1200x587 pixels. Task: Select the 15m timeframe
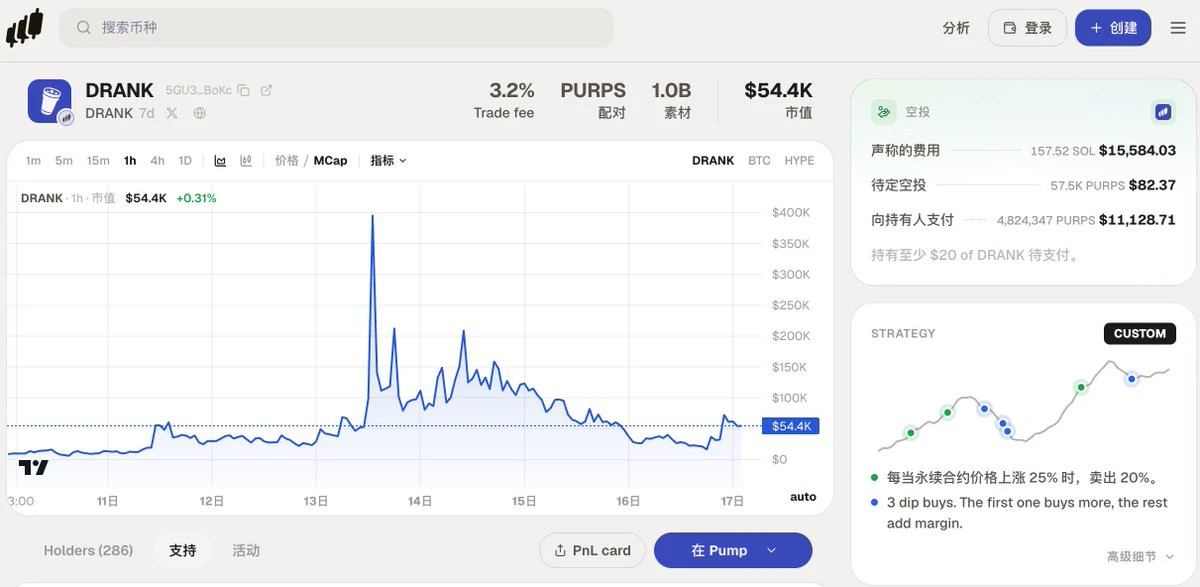click(x=98, y=160)
